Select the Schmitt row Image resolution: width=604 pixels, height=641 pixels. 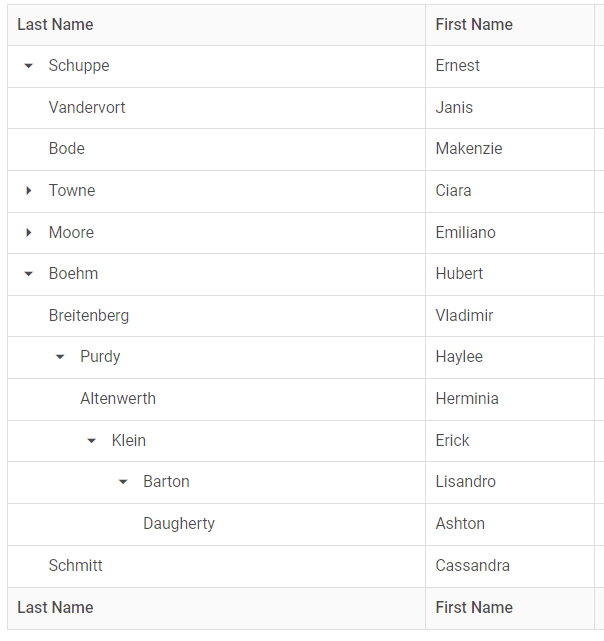pyautogui.click(x=76, y=565)
